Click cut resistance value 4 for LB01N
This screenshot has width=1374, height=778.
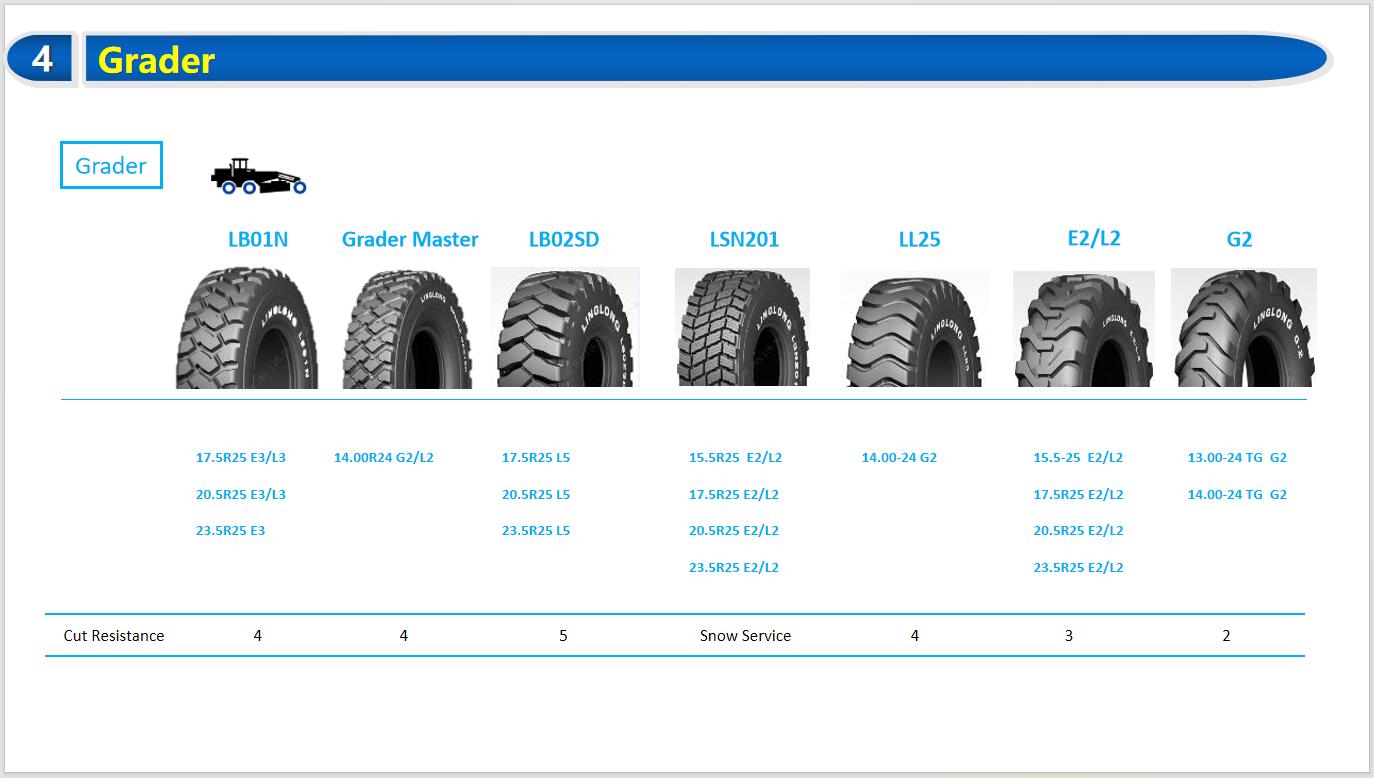coord(257,635)
